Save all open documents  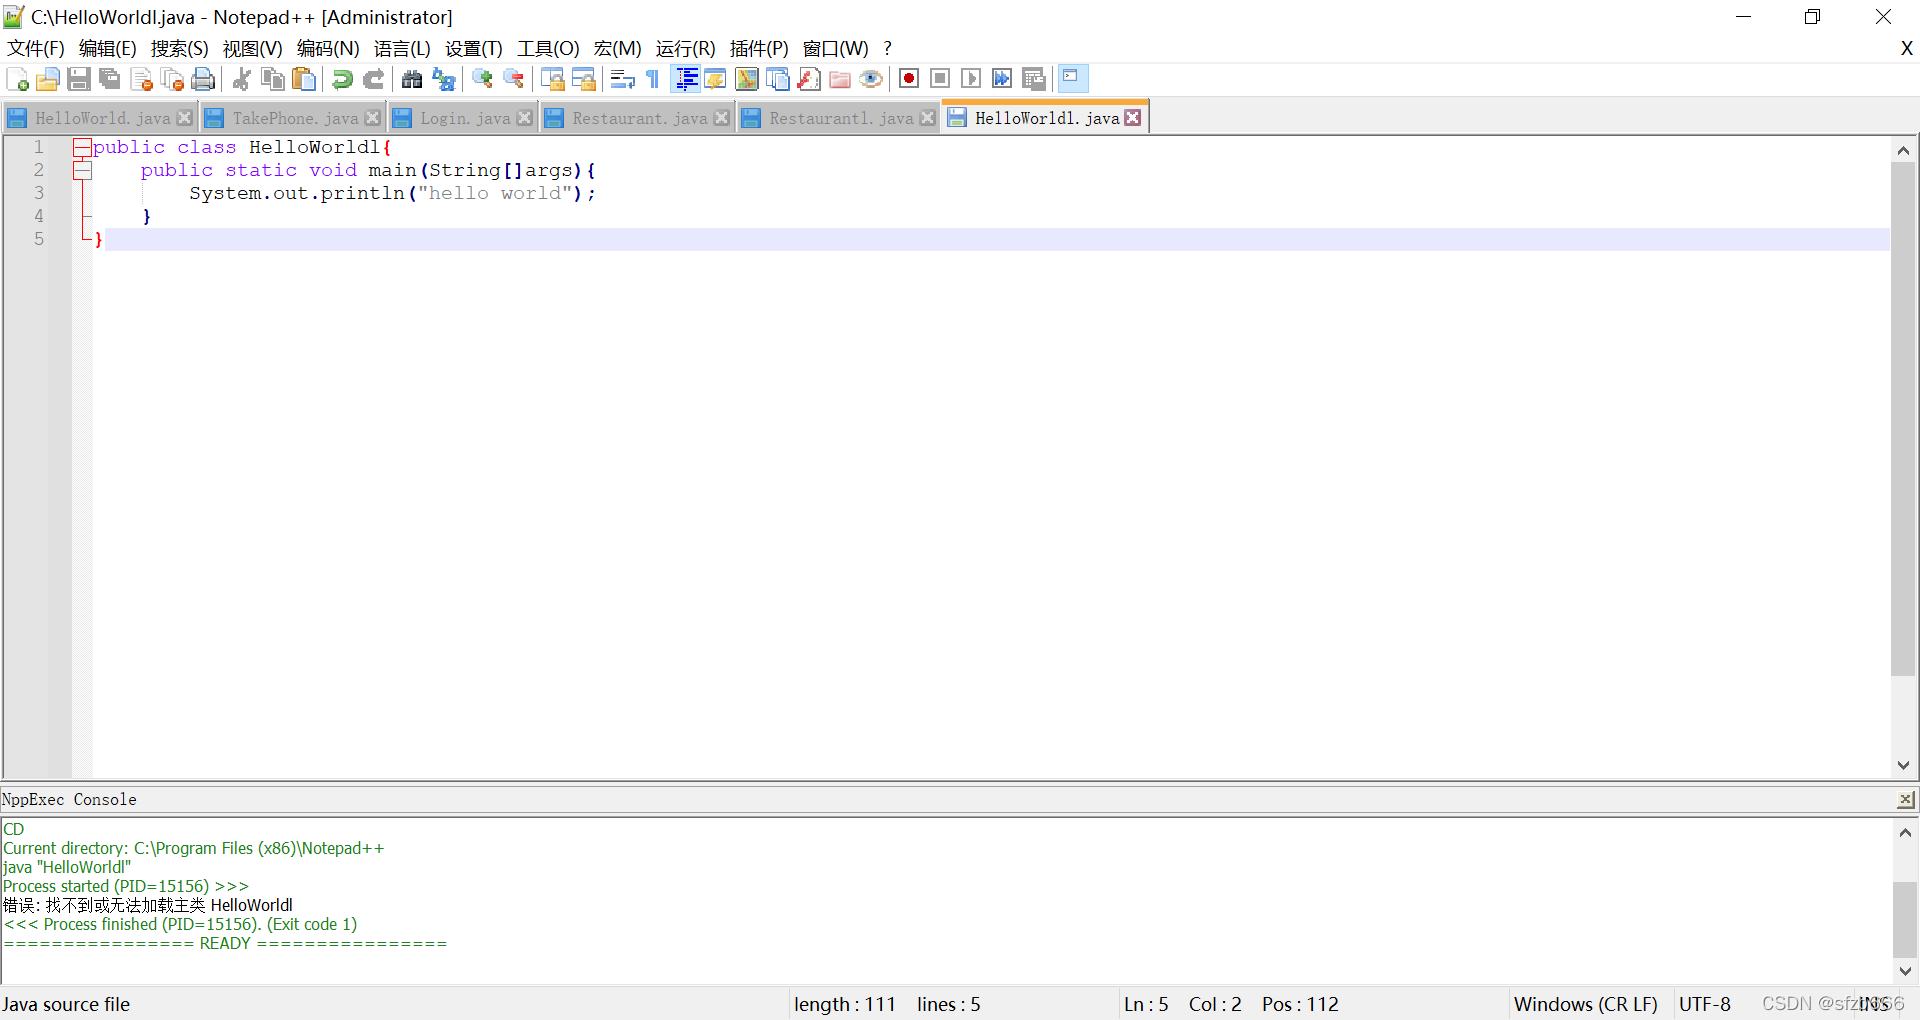click(109, 79)
